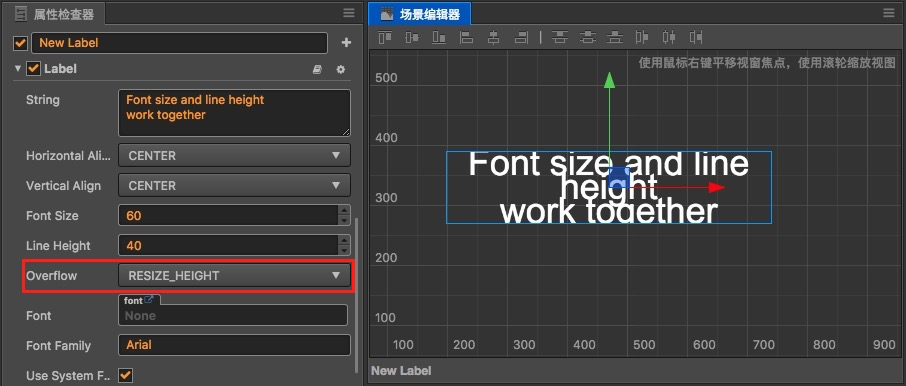This screenshot has width=906, height=386.
Task: Grab the red X-axis gizmo arrow
Action: pyautogui.click(x=717, y=187)
